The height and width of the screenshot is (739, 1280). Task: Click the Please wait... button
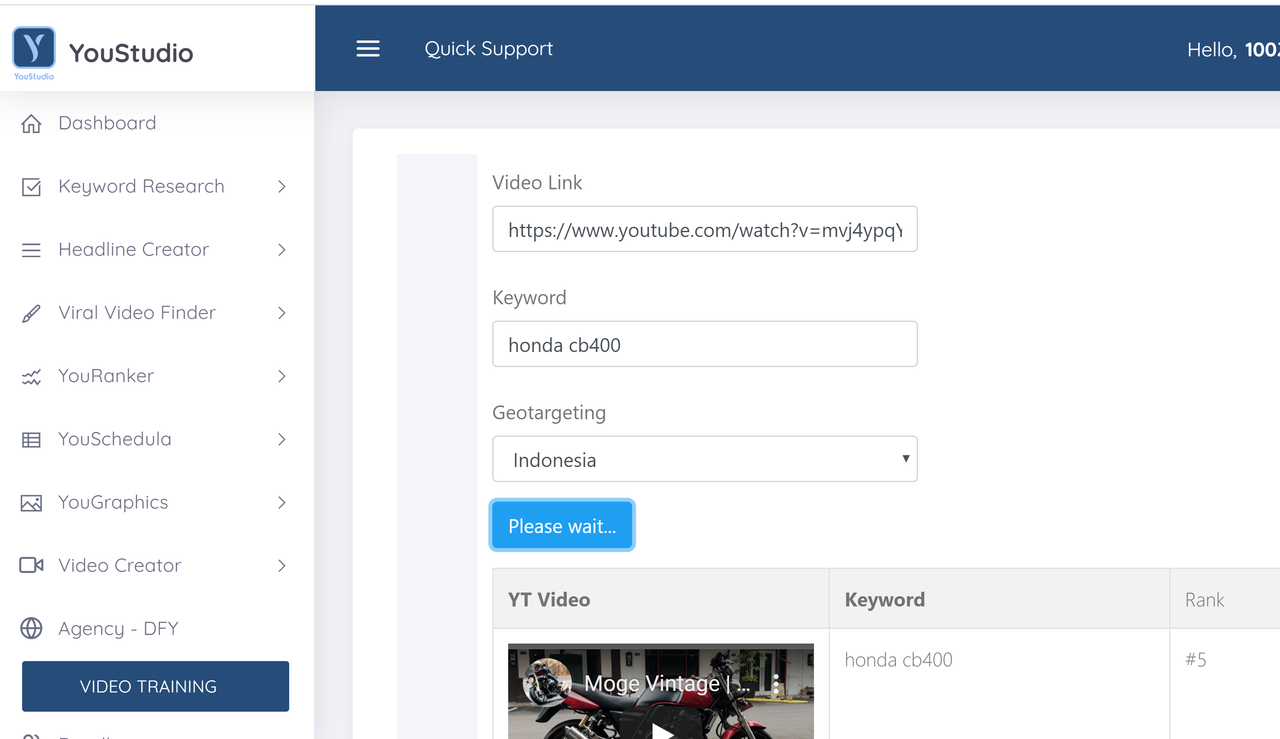(x=562, y=526)
